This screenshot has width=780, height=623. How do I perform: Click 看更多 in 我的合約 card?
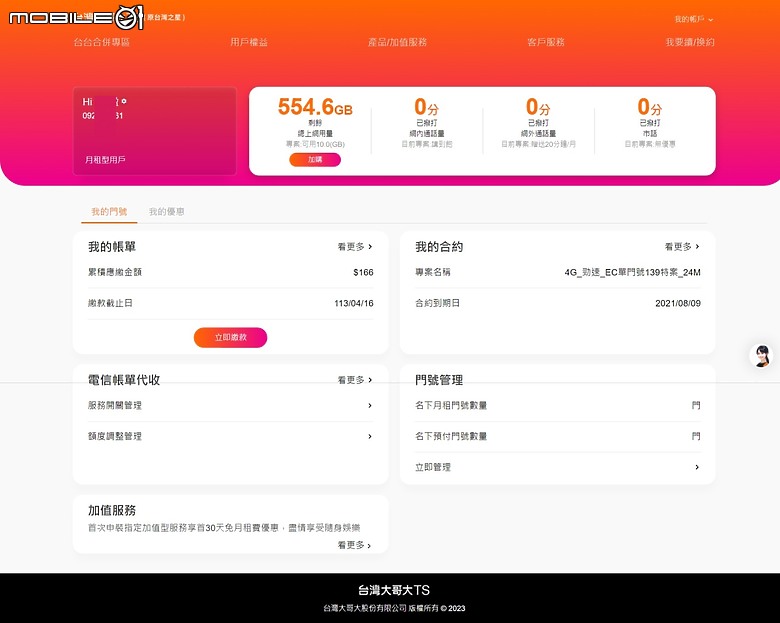tap(682, 247)
